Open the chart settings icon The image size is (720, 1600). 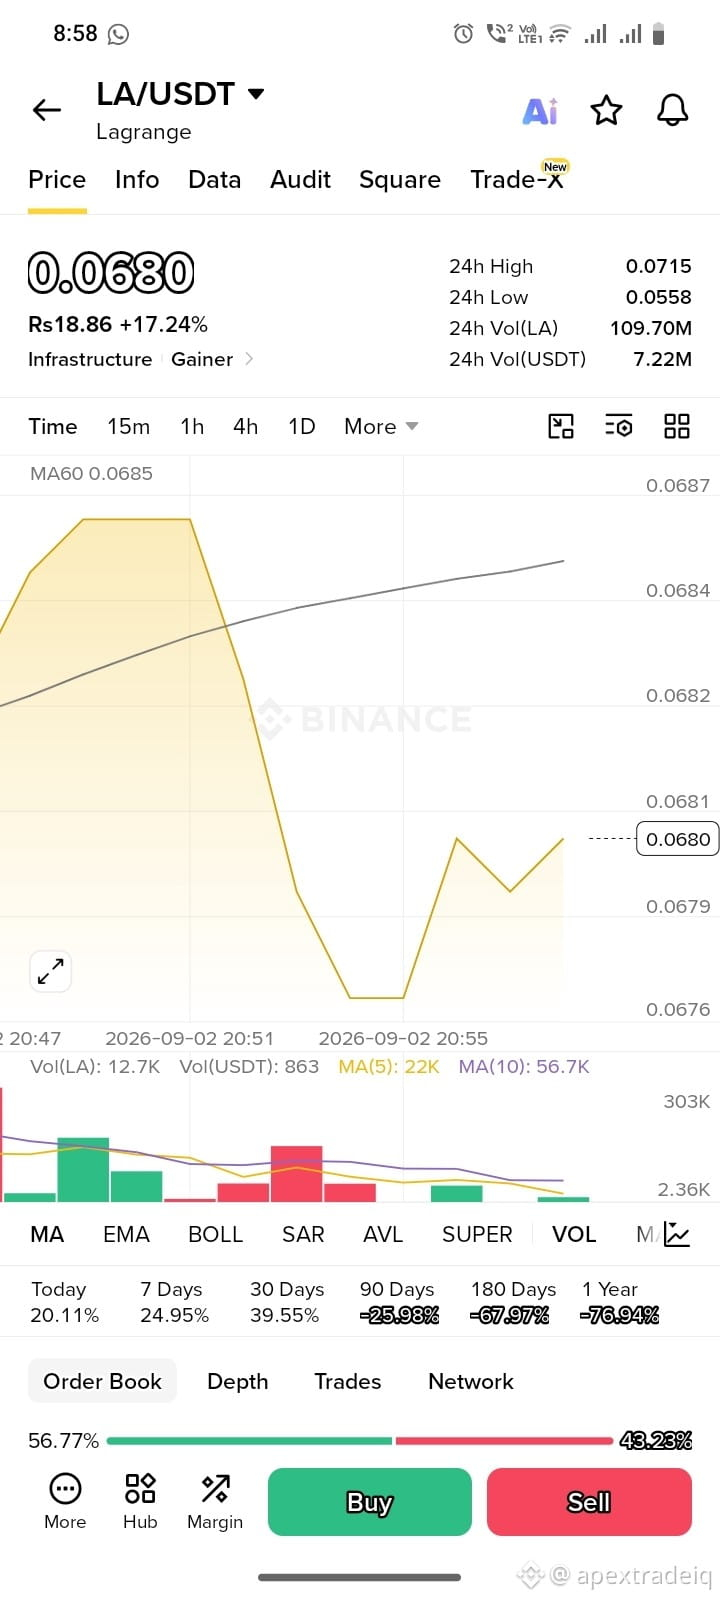coord(619,427)
